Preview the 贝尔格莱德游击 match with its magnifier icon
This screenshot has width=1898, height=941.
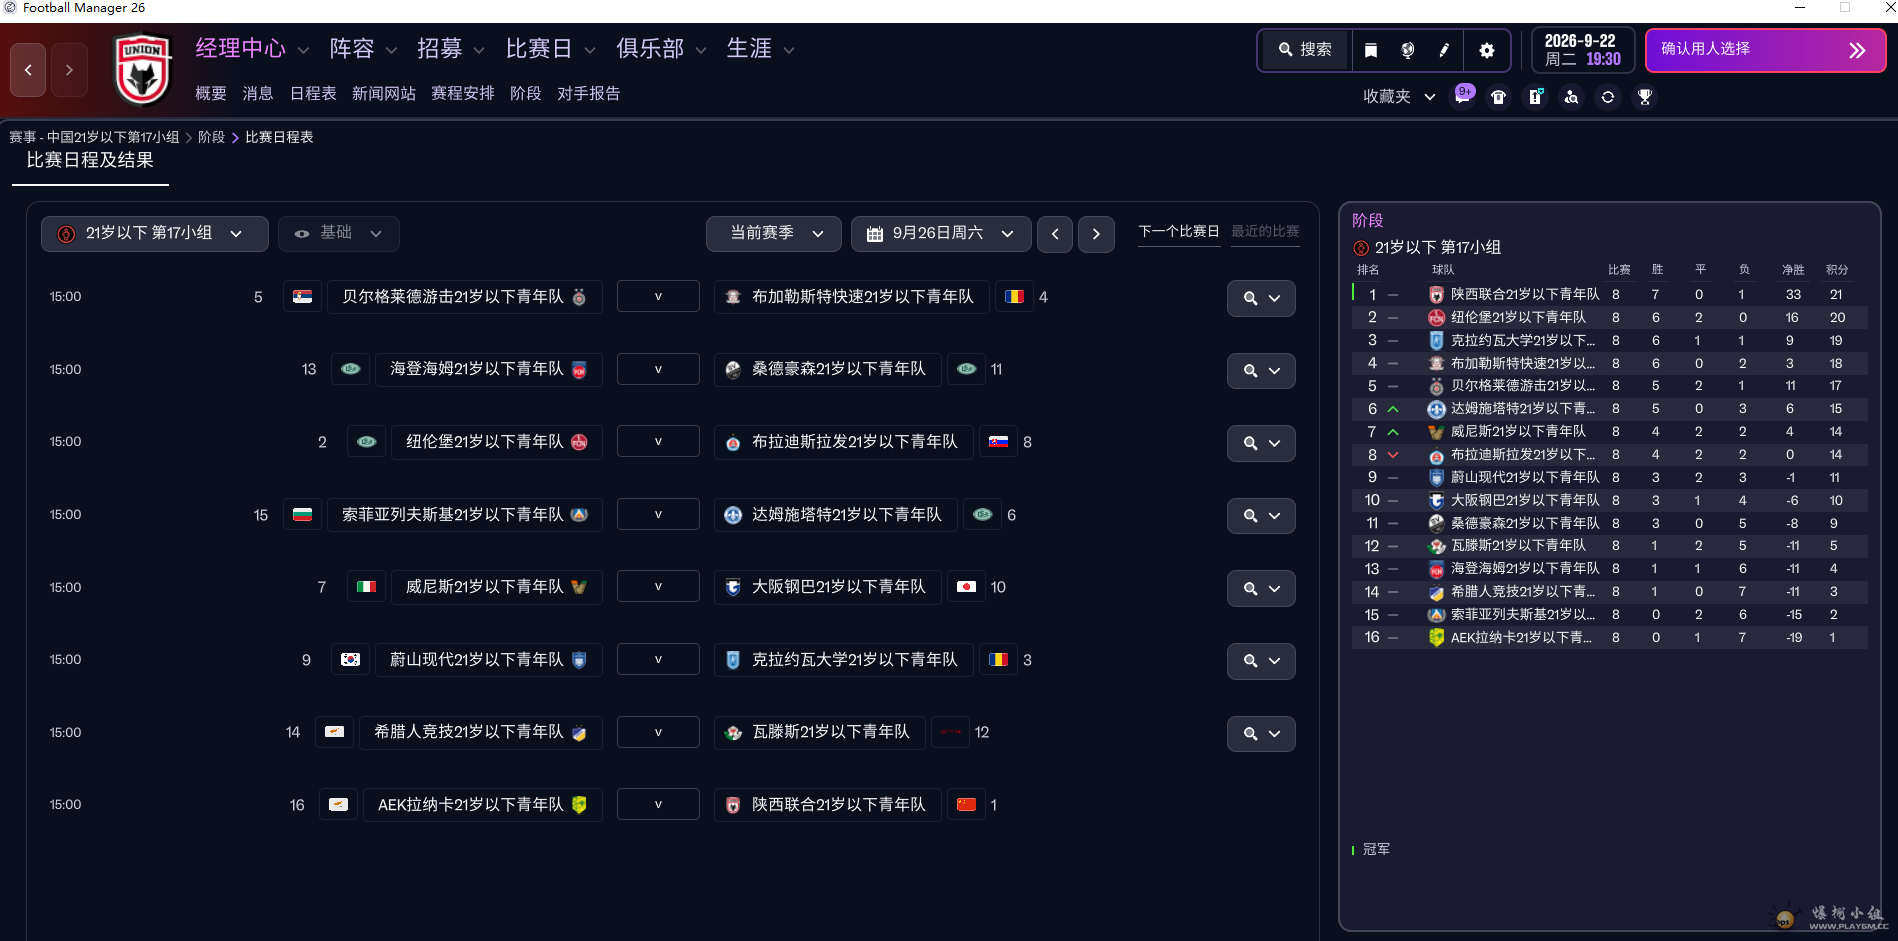1250,297
